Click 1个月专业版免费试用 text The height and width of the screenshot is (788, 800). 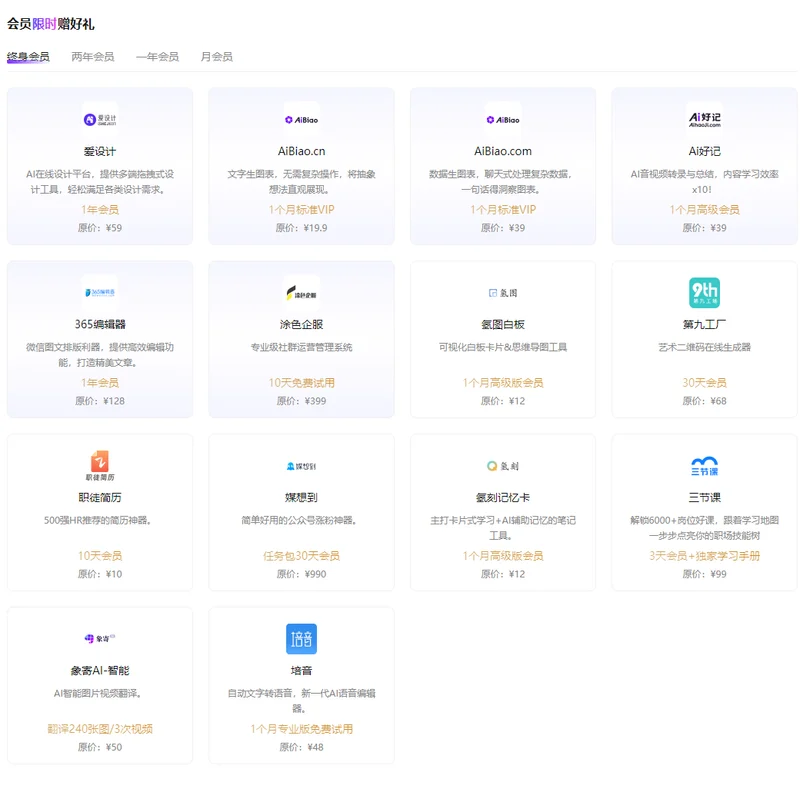(301, 728)
